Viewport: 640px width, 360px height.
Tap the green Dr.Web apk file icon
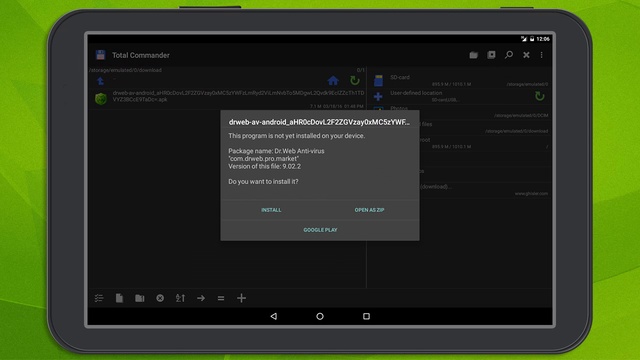click(x=101, y=99)
